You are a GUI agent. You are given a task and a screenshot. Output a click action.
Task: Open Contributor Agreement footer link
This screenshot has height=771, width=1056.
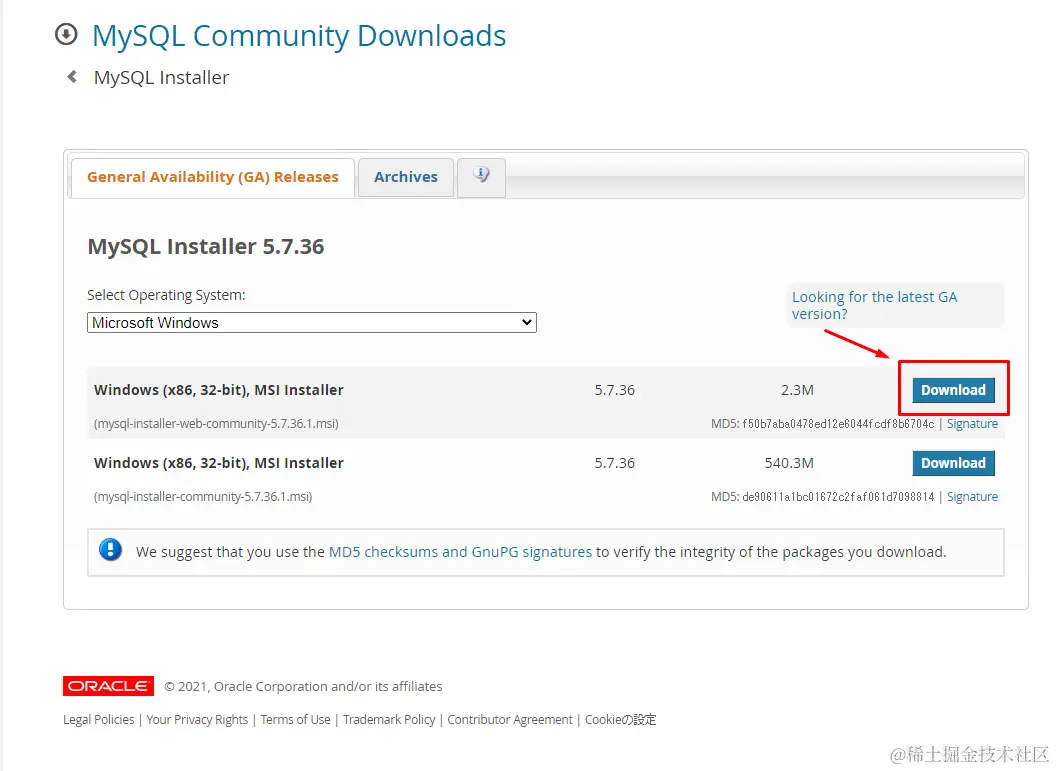510,719
